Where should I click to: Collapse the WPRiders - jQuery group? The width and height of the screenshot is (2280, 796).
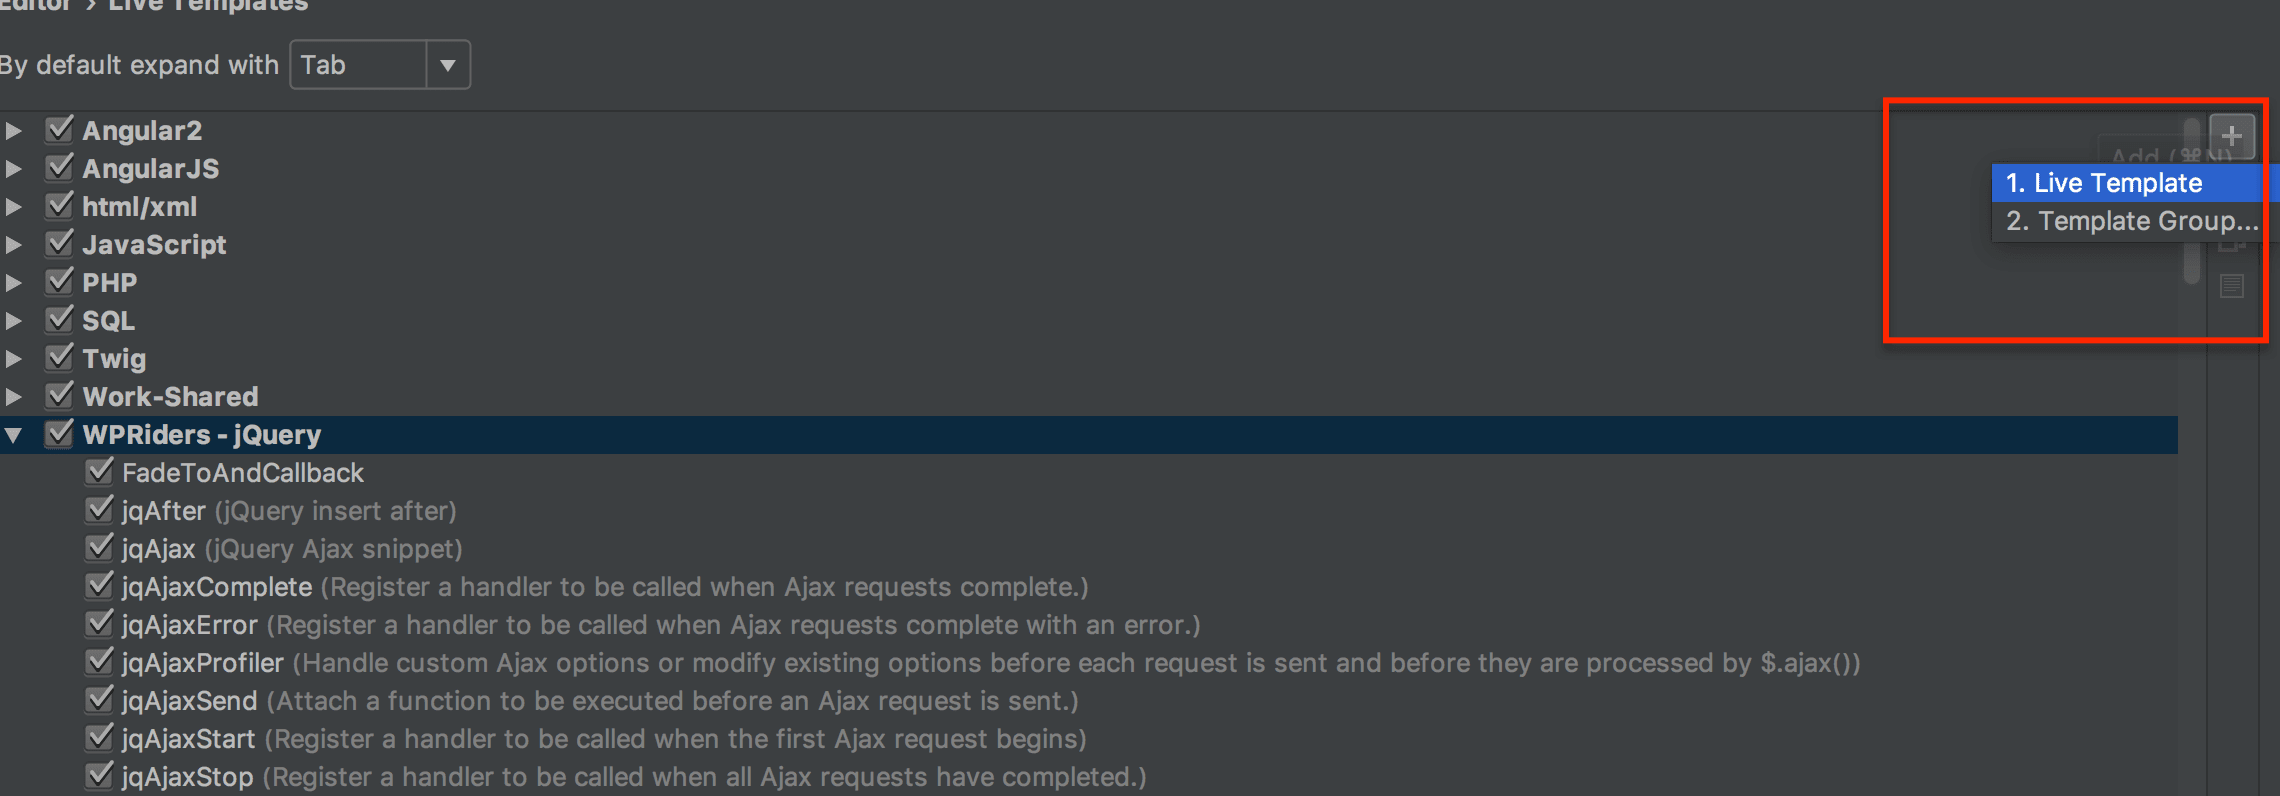coord(14,435)
